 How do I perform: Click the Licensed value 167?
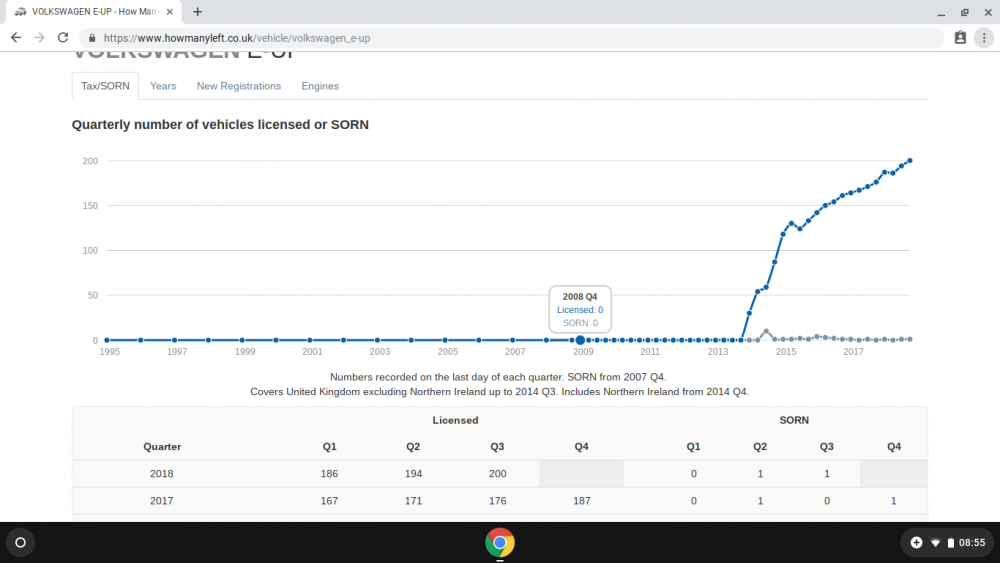pos(329,501)
